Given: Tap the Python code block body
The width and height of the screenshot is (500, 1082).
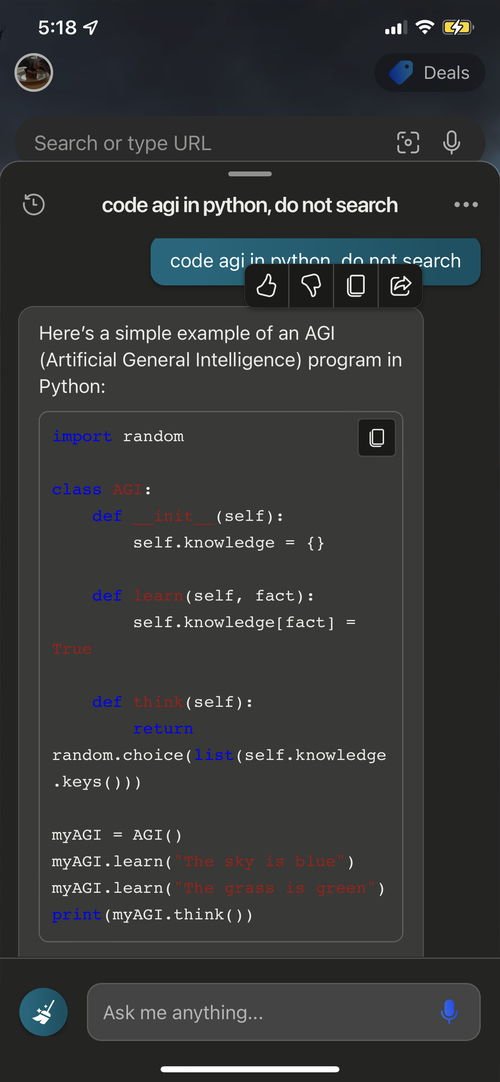Looking at the screenshot, I should tap(221, 676).
